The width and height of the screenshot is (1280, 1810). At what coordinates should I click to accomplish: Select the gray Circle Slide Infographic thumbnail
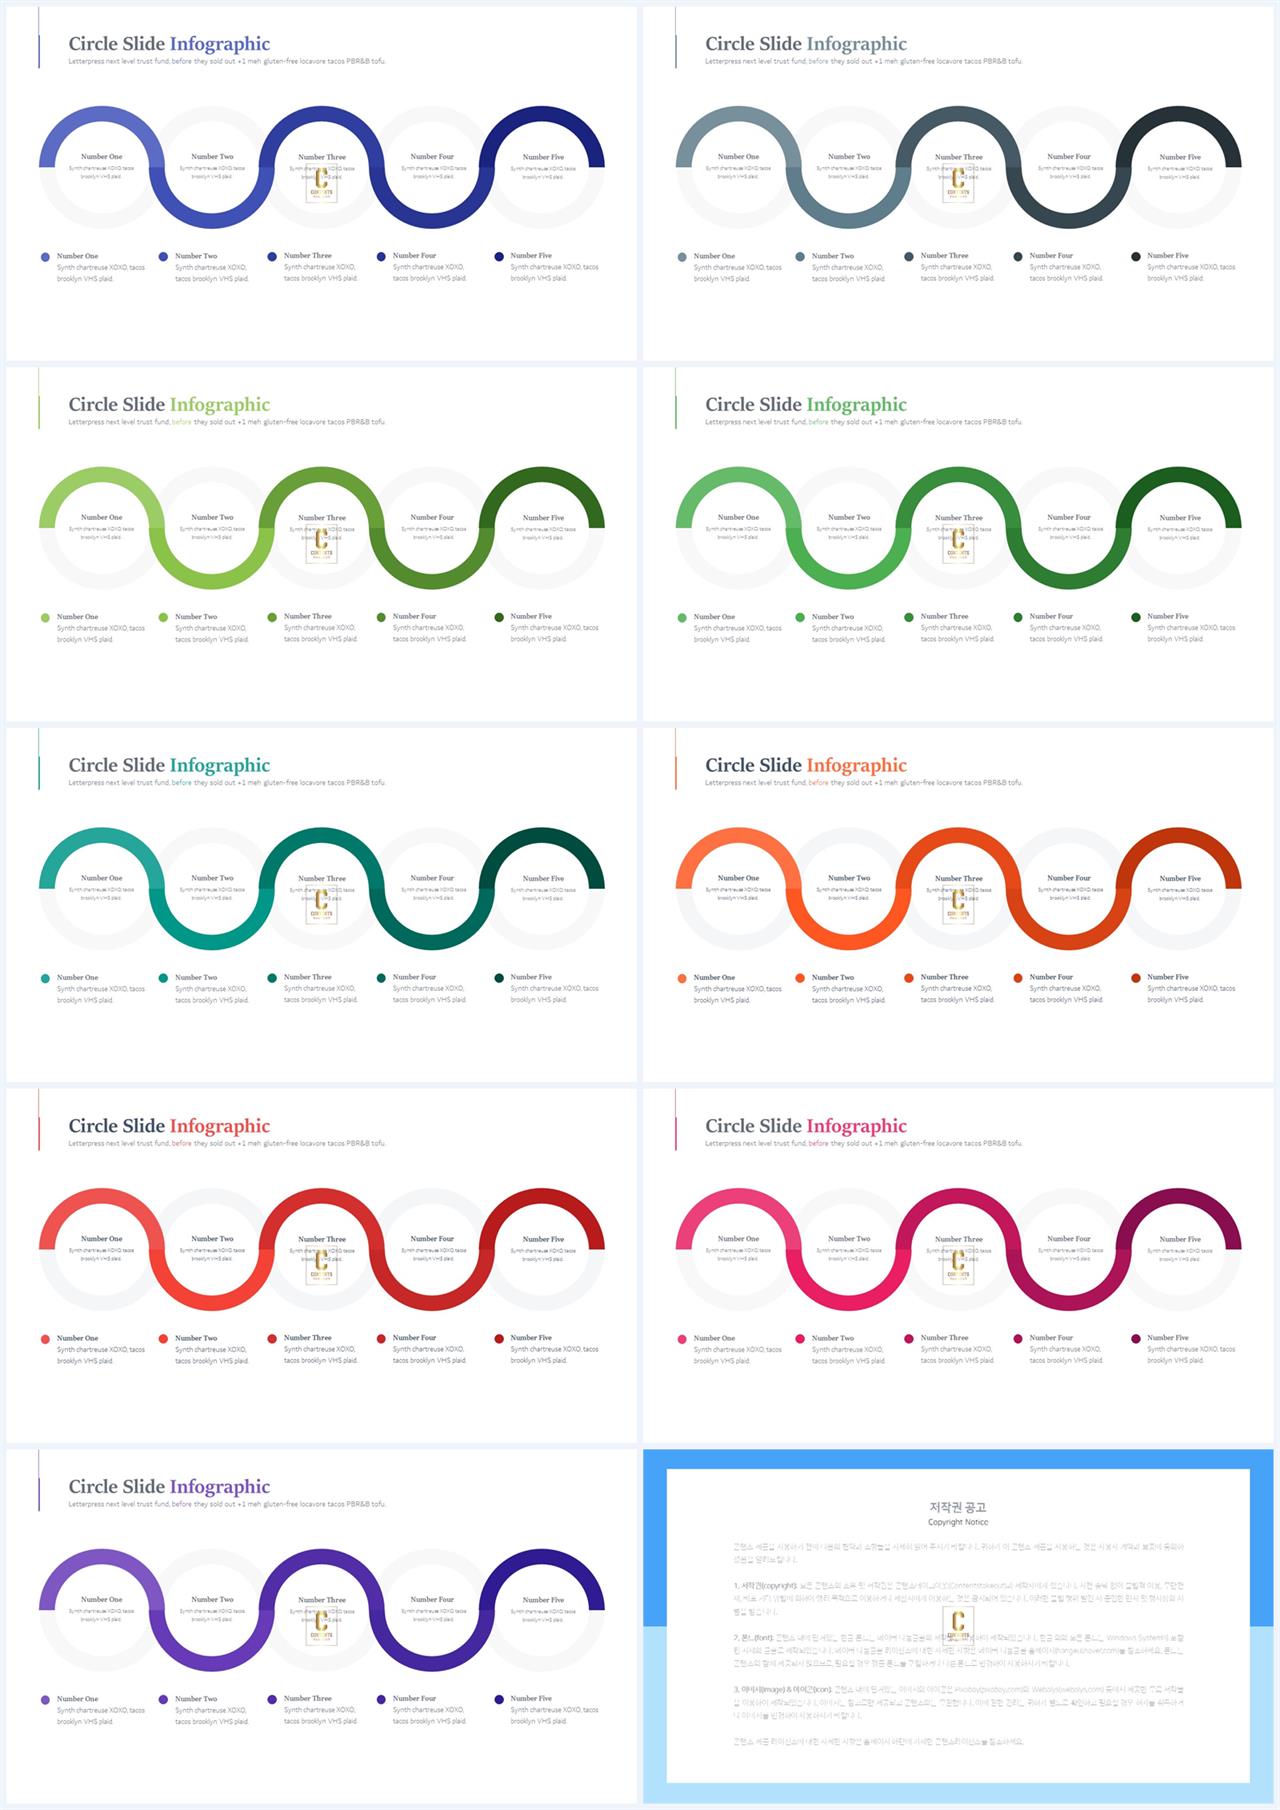[x=958, y=184]
